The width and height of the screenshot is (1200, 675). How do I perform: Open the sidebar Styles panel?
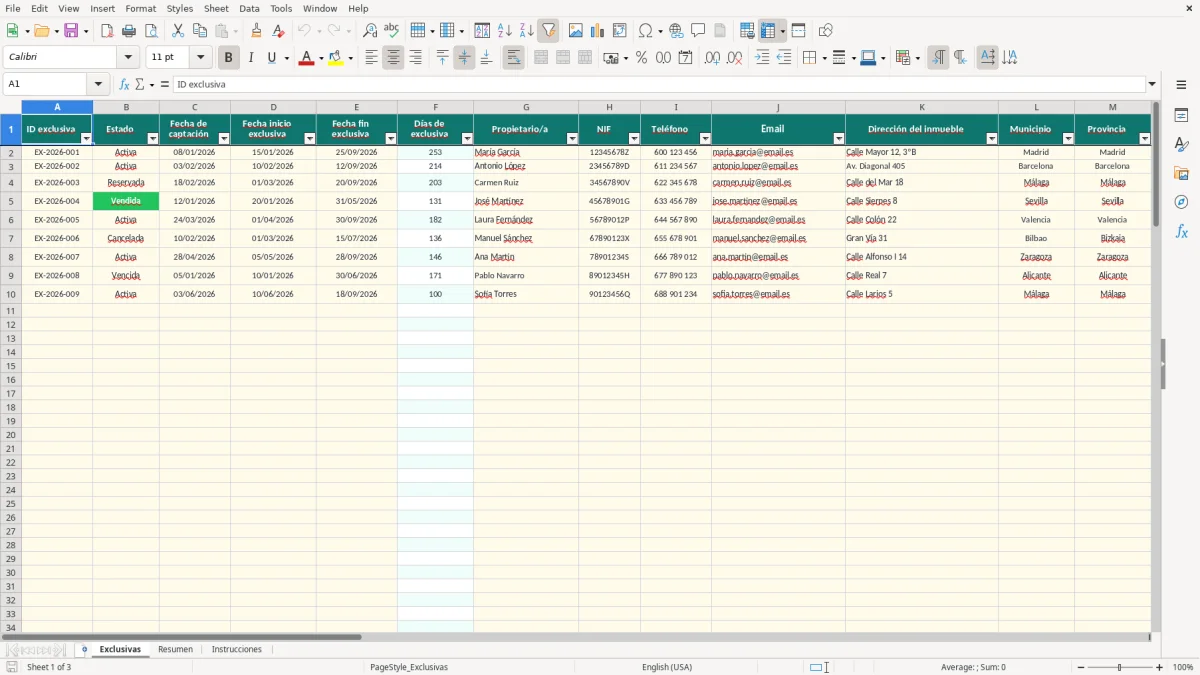(1181, 144)
